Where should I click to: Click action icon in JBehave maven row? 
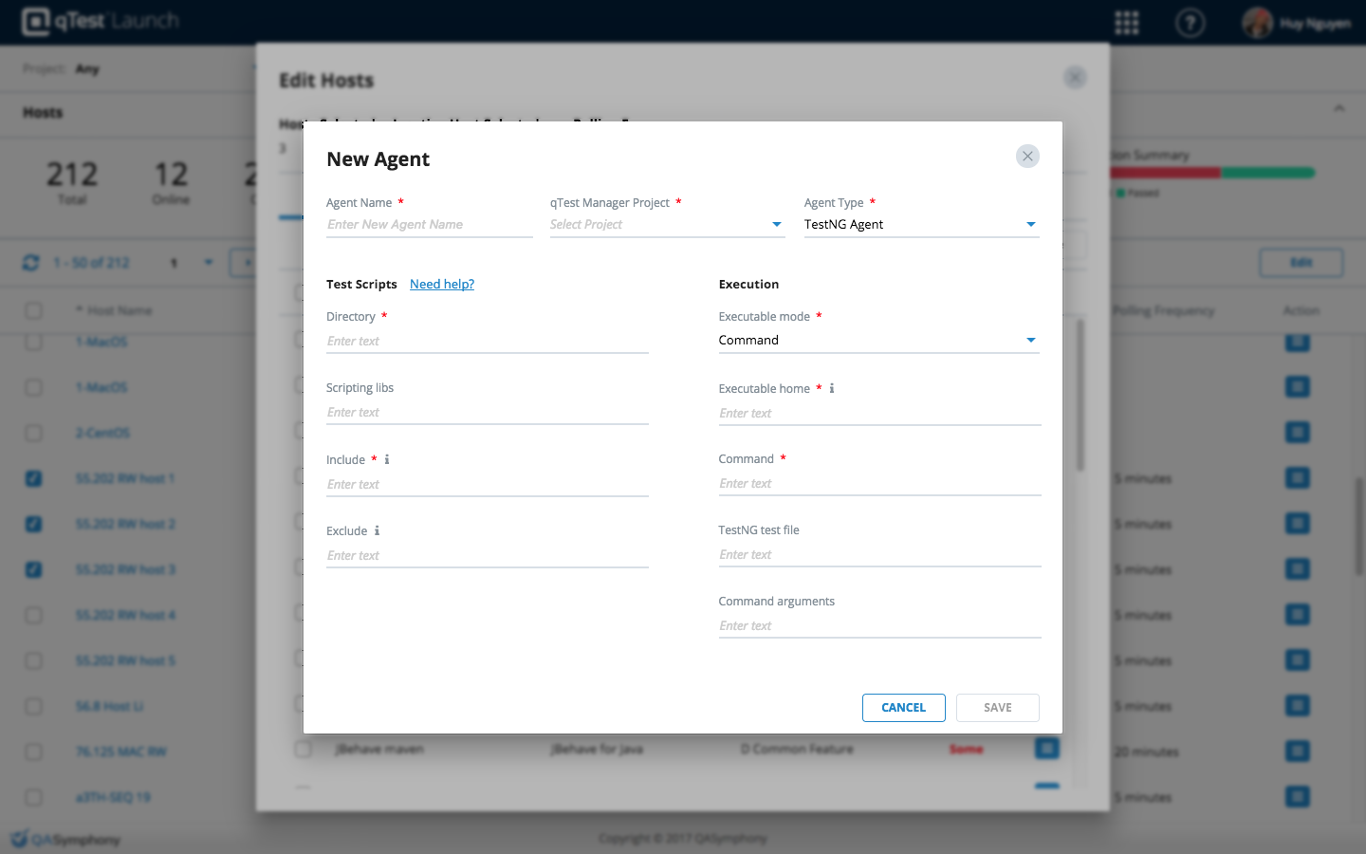click(x=1047, y=748)
